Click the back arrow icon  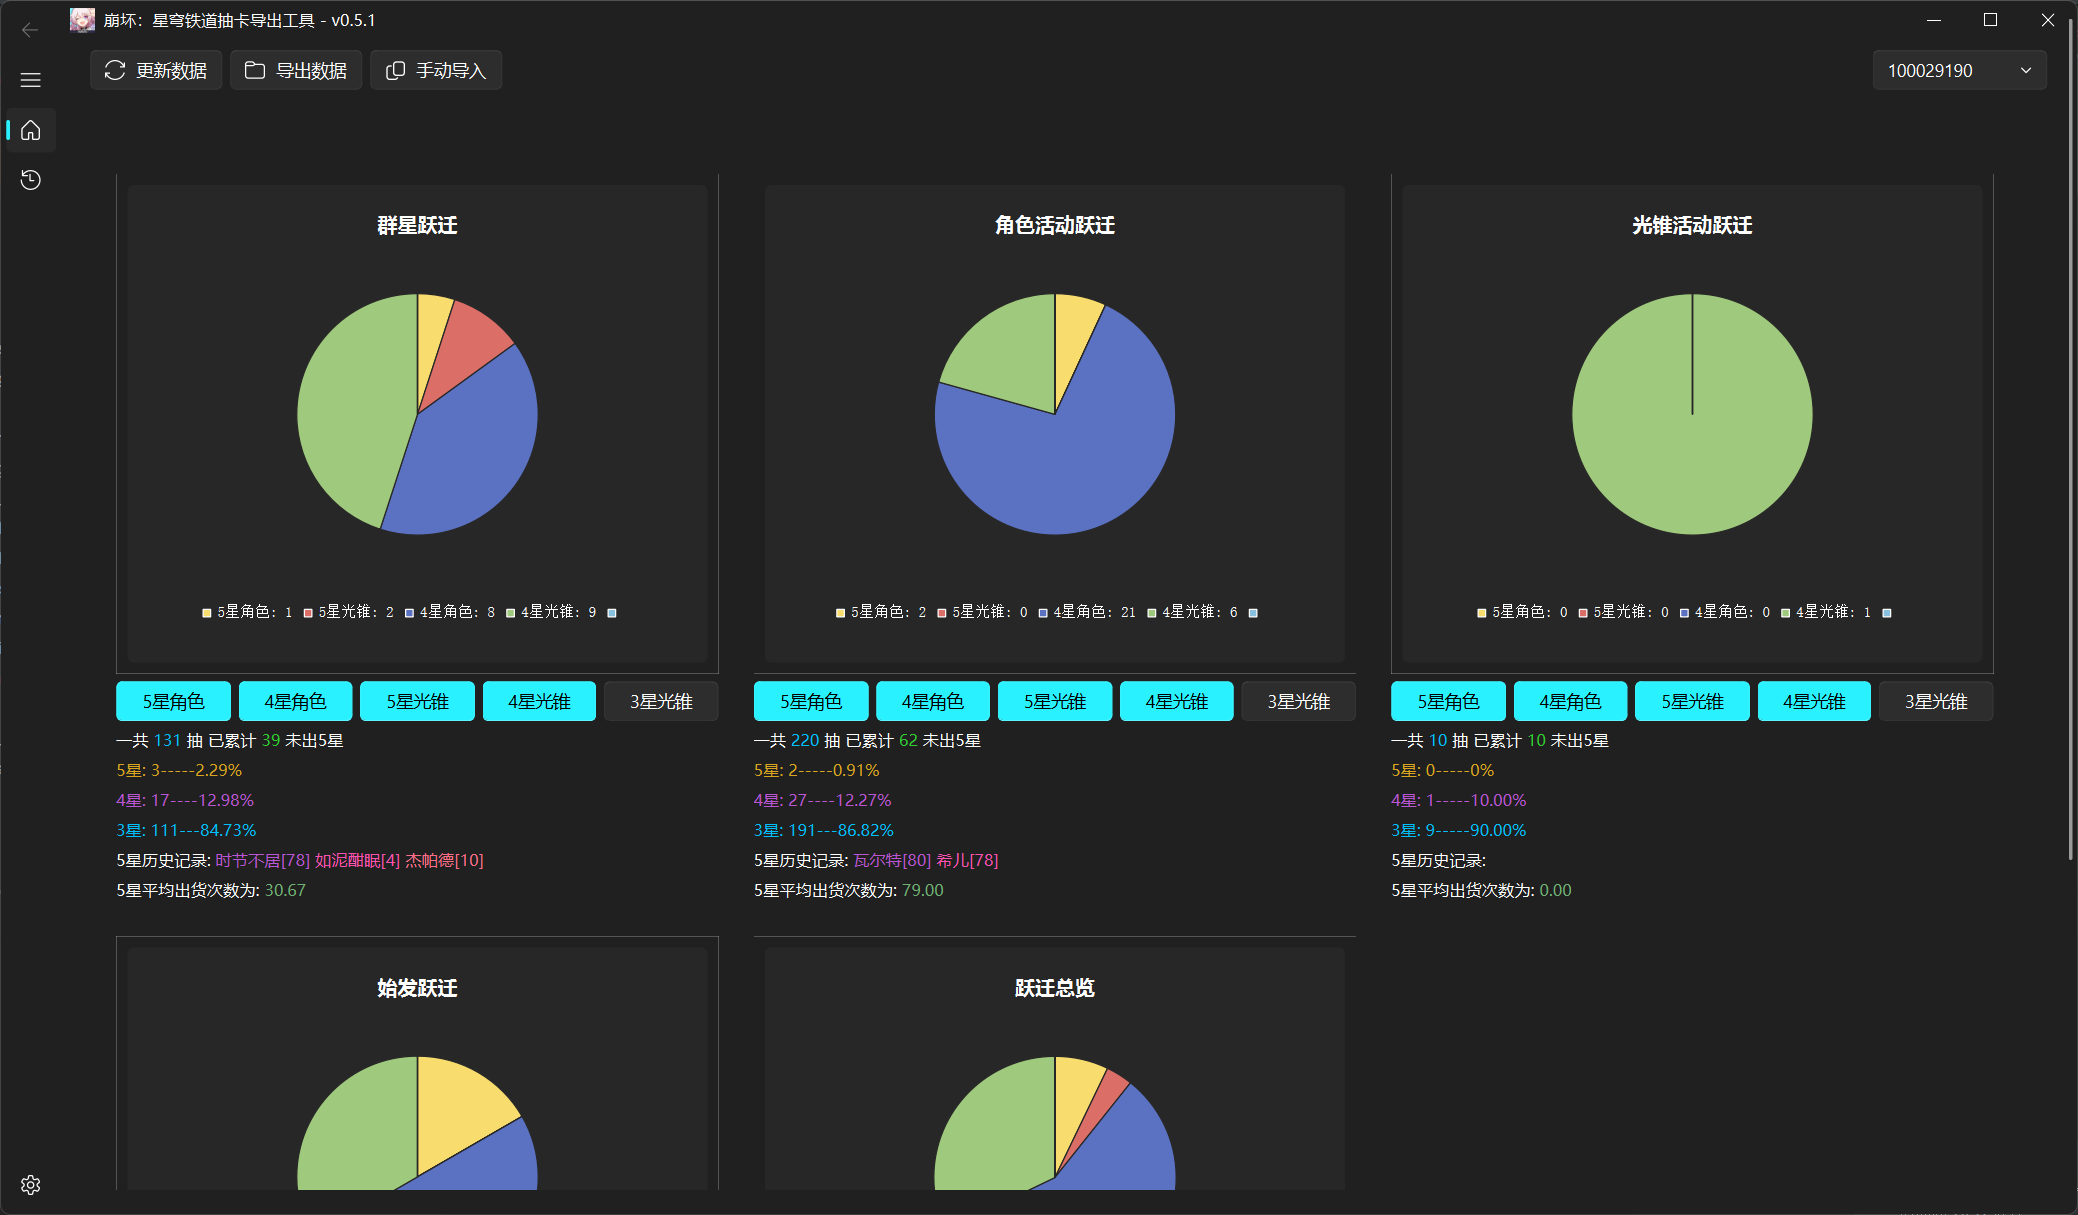tap(30, 30)
